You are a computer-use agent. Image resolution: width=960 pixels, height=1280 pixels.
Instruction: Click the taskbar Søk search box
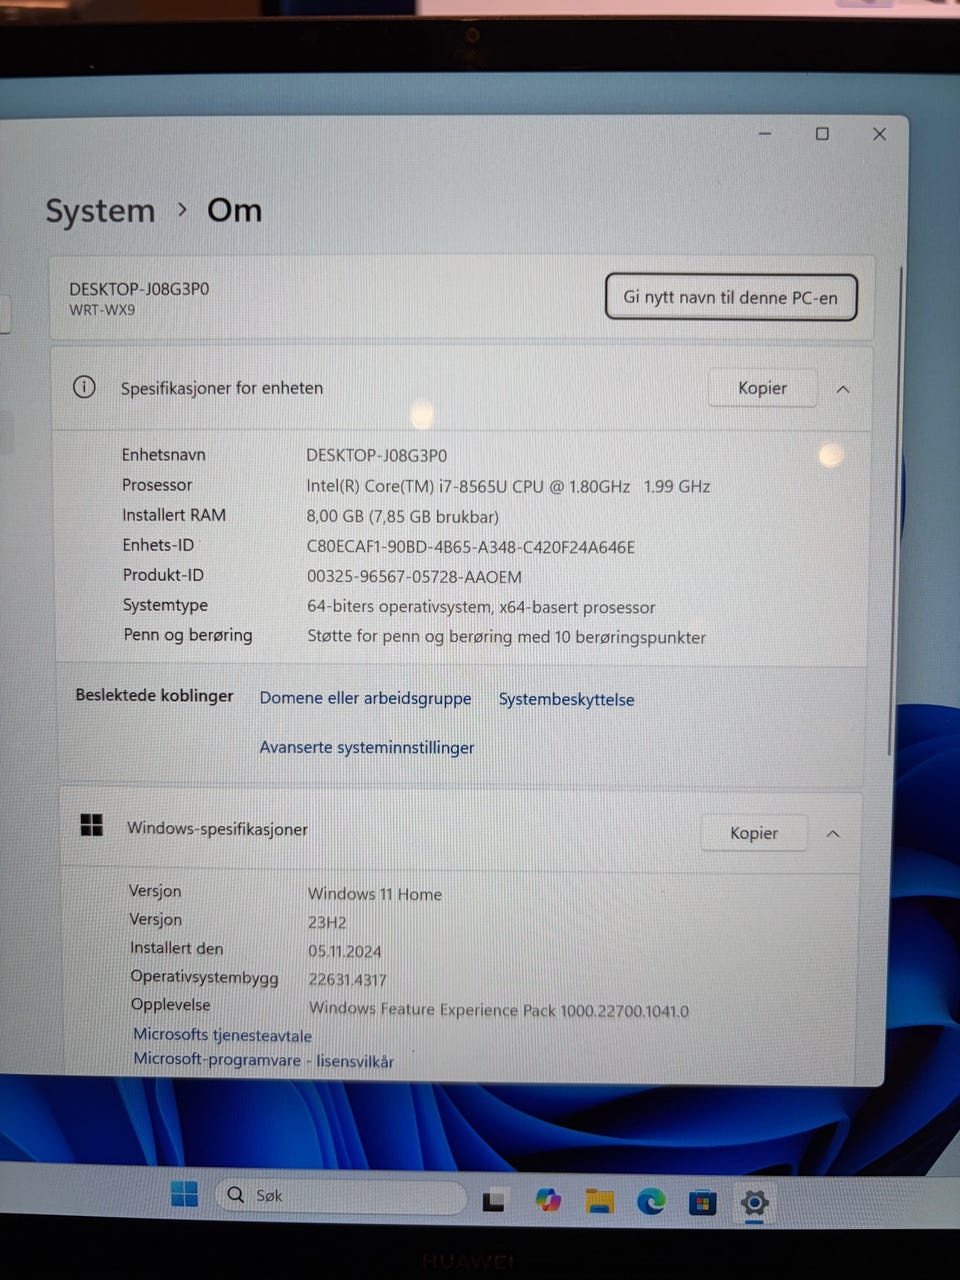click(340, 1196)
